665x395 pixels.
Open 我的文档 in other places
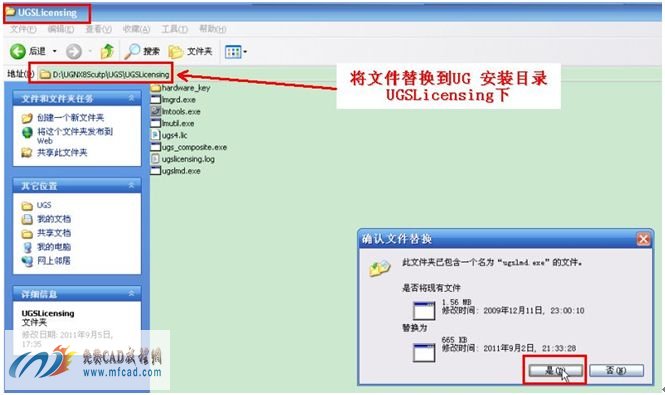coord(54,219)
